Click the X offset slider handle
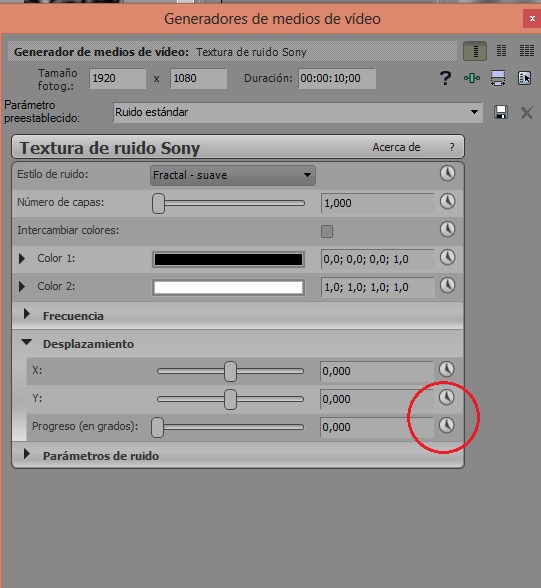The image size is (541, 588). click(230, 372)
